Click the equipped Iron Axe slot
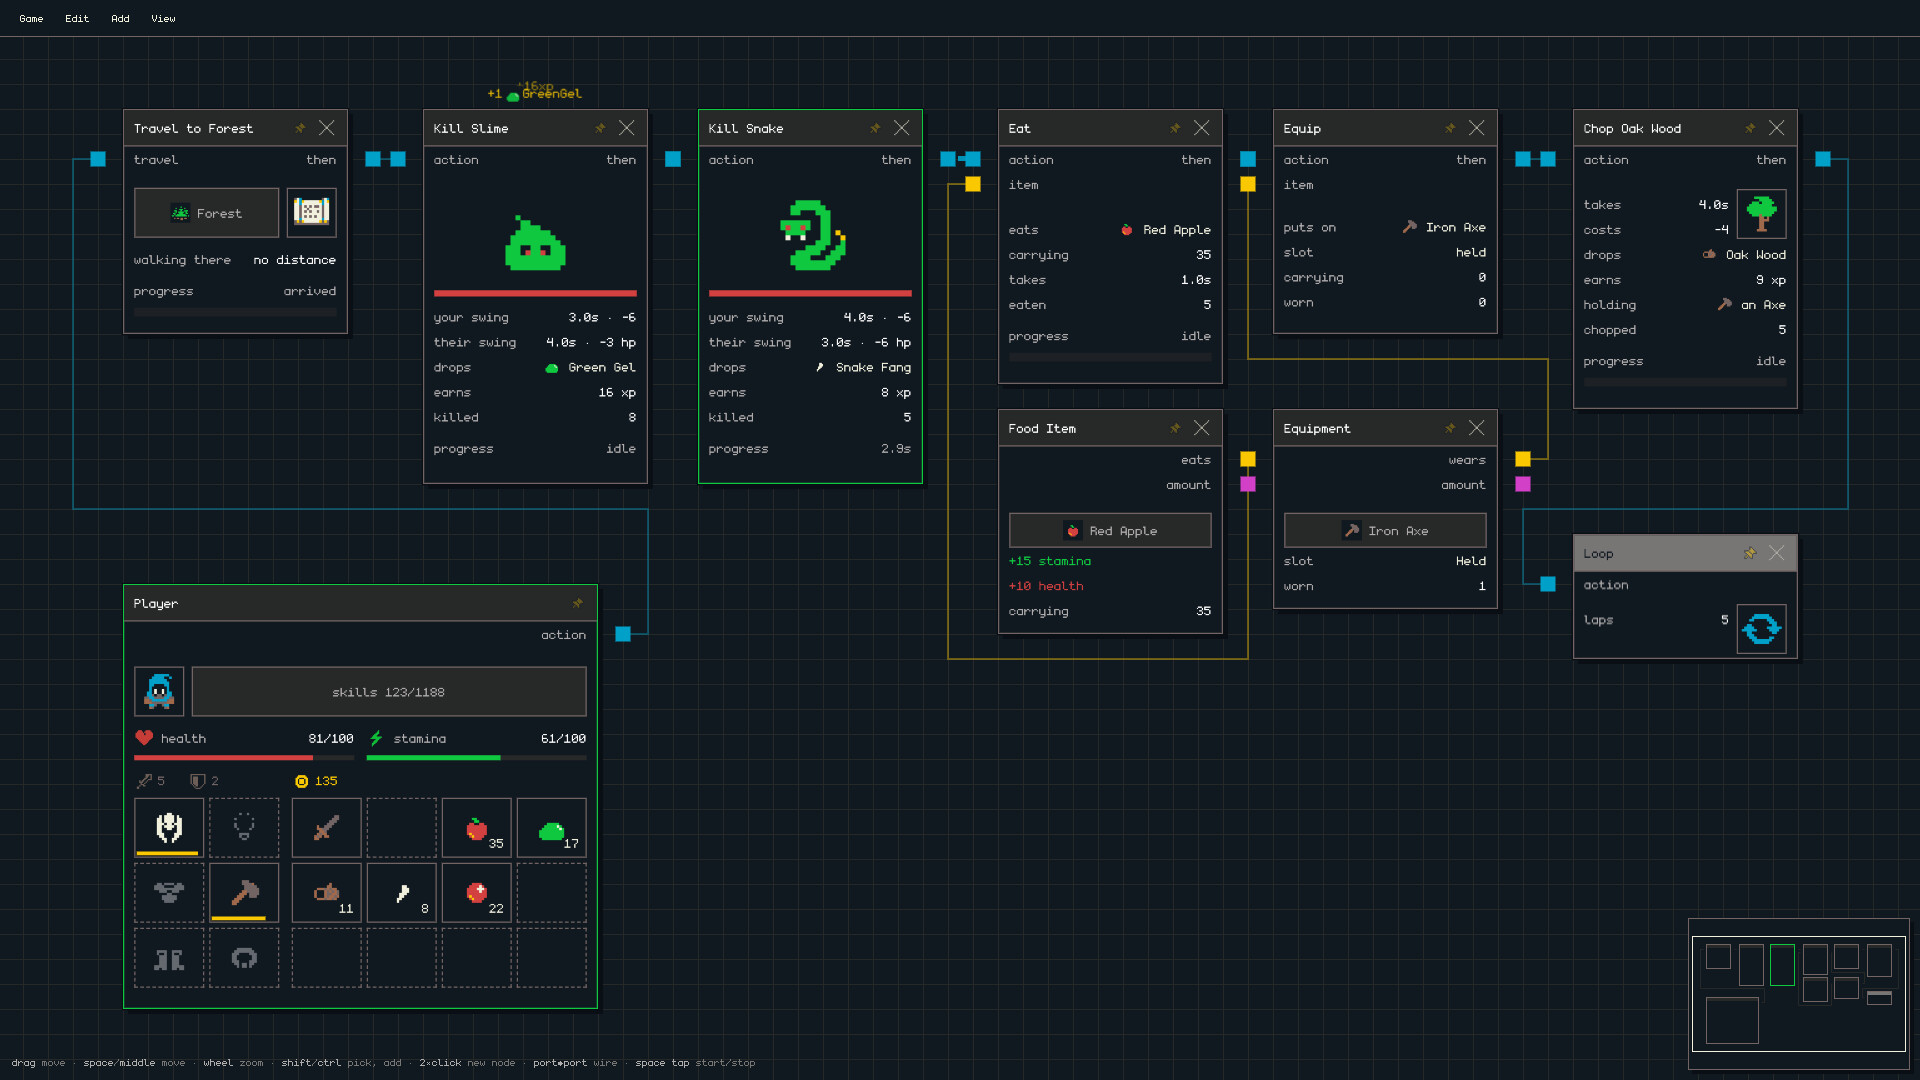Screen dimensions: 1920x1080 pos(244,893)
